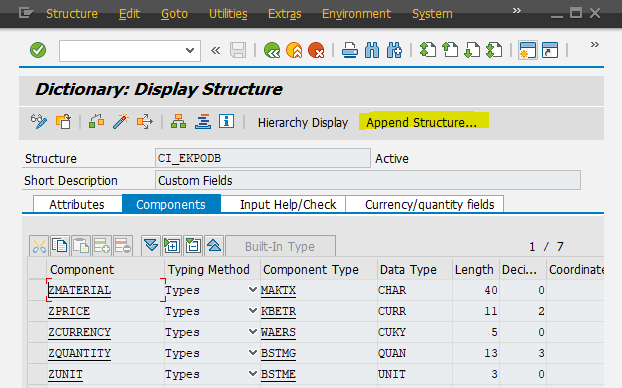Open the Edit menu
The image size is (622, 388).
129,14
